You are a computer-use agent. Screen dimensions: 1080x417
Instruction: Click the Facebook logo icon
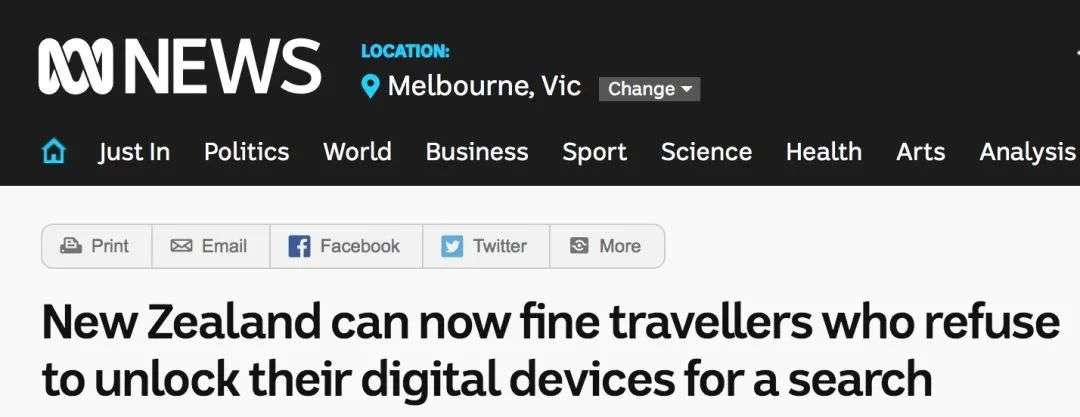(299, 246)
